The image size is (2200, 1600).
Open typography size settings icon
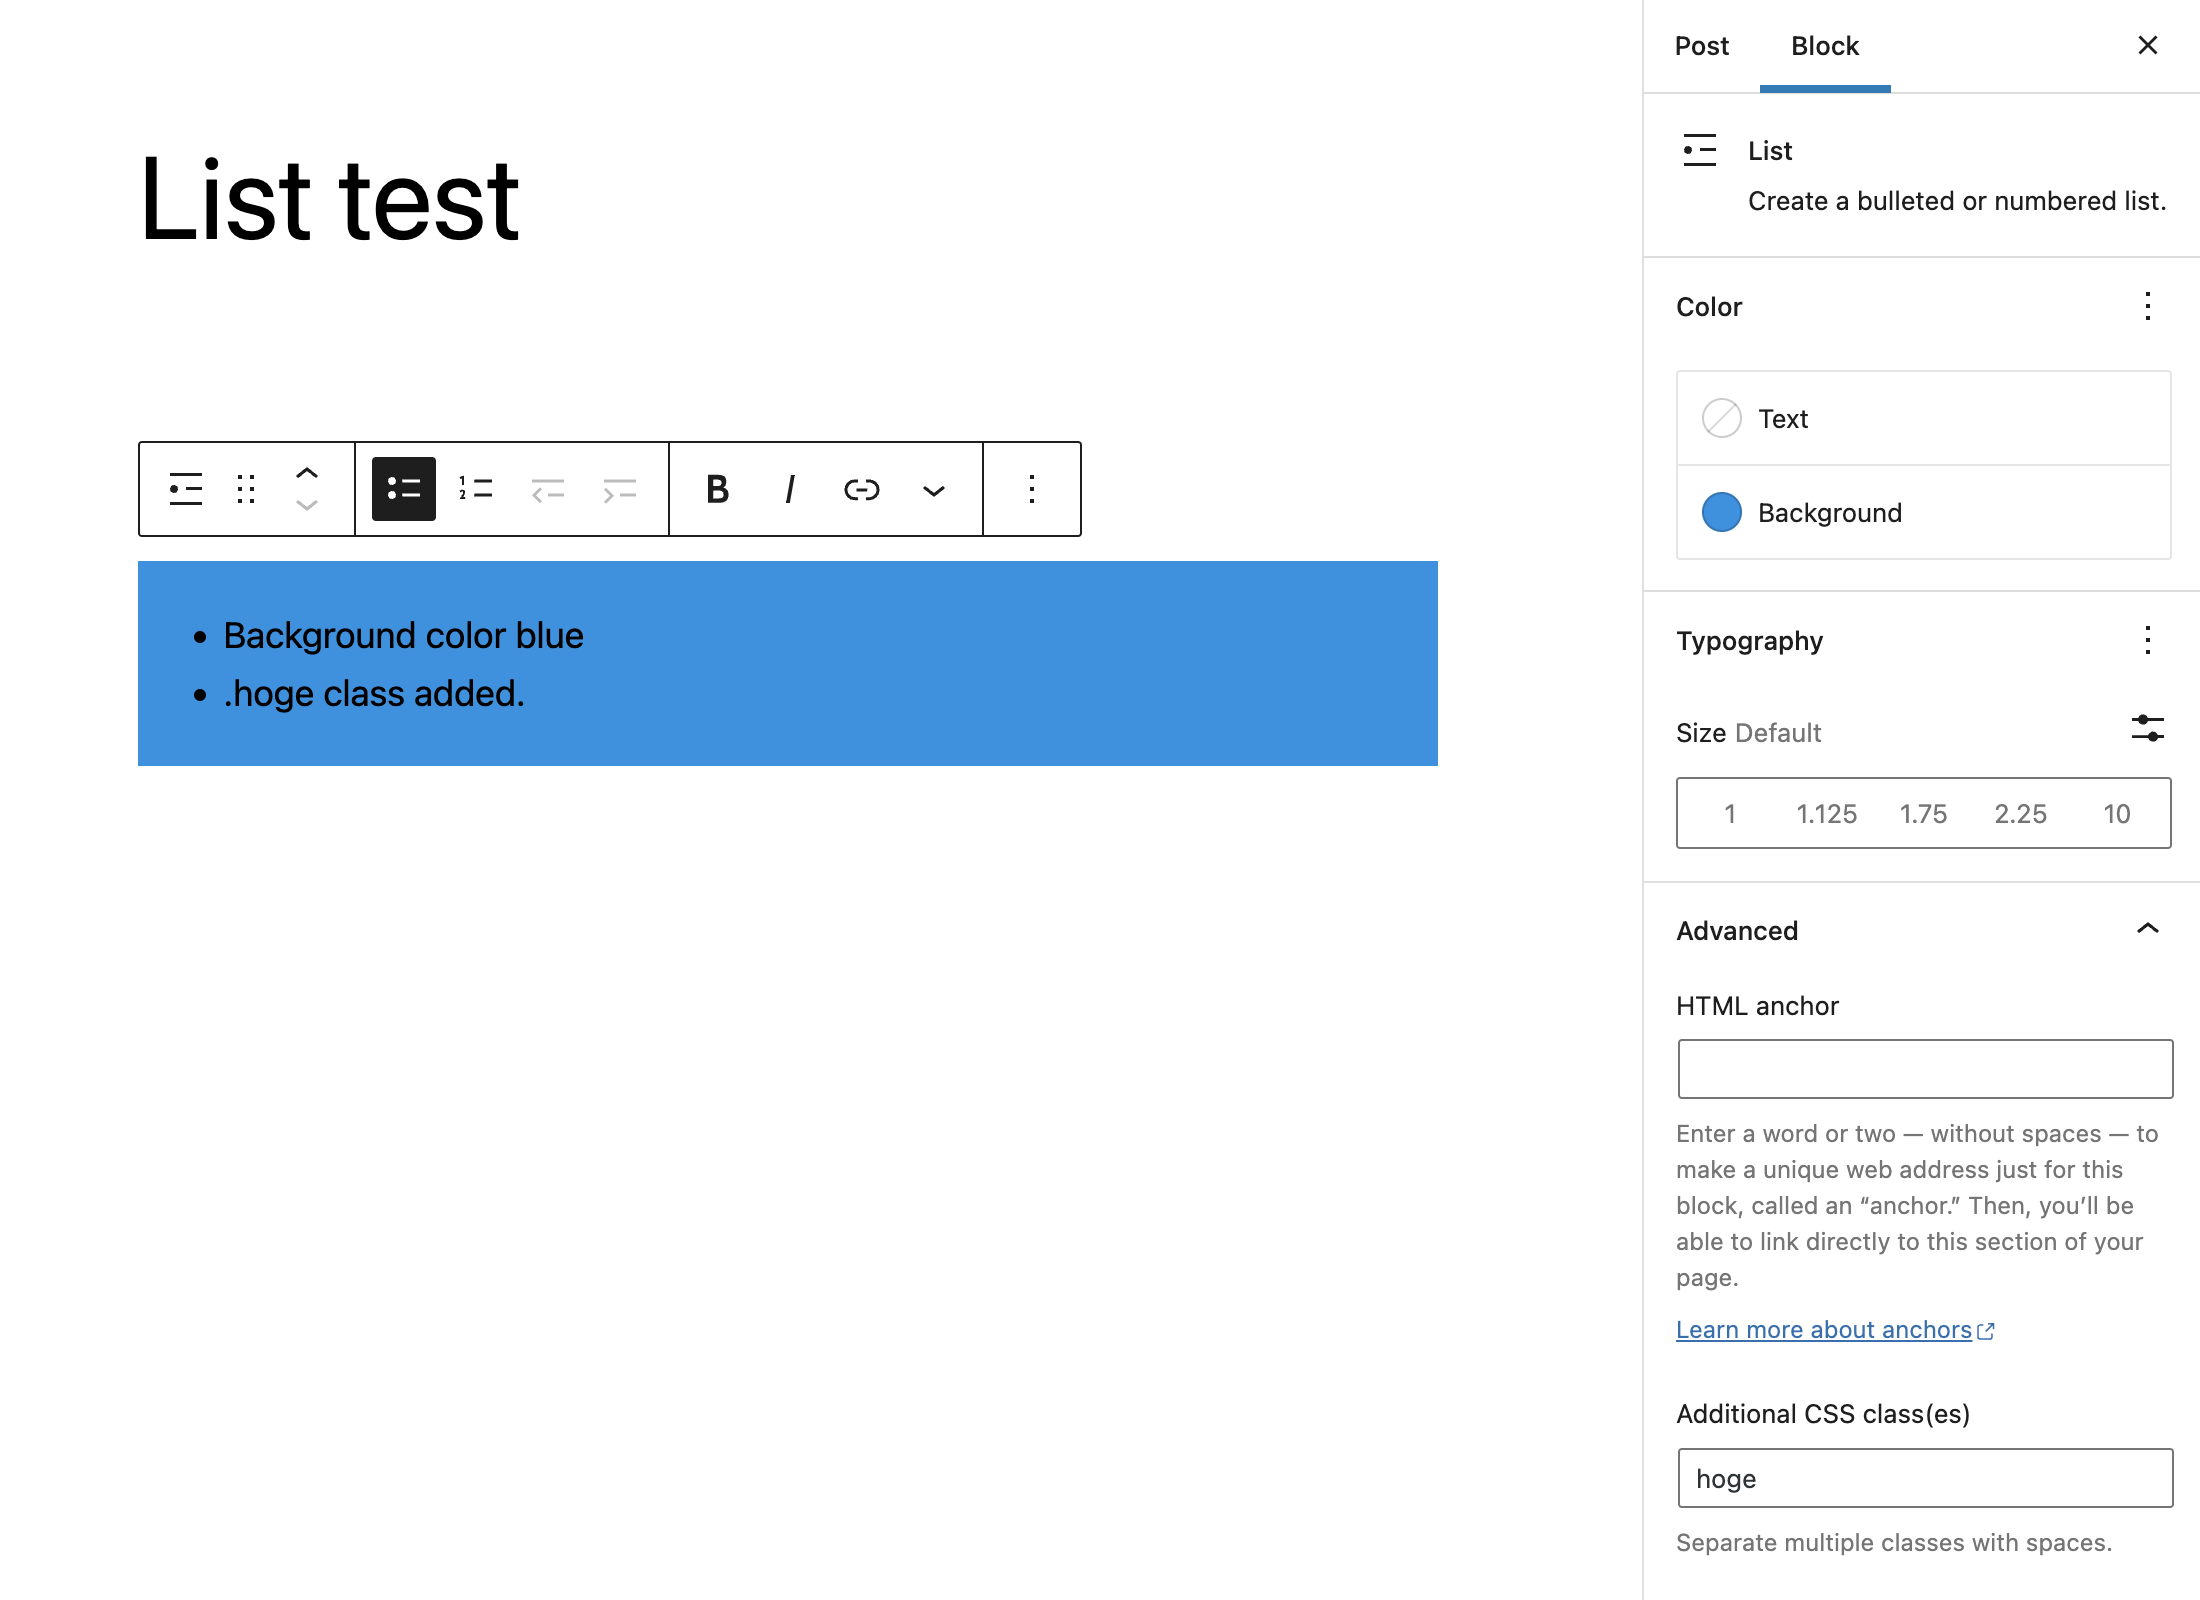pyautogui.click(x=2147, y=729)
